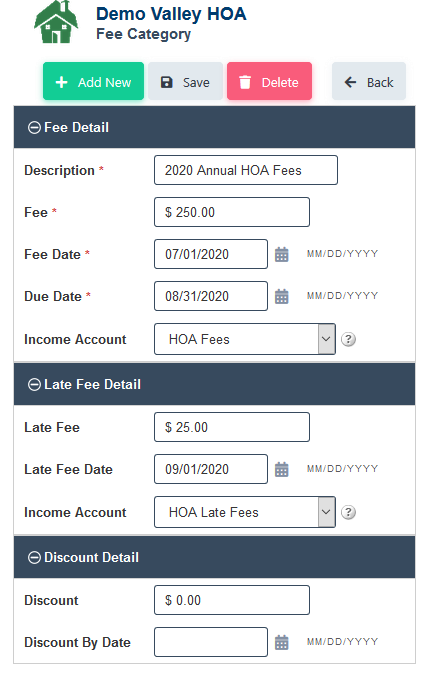This screenshot has height=676, width=428.
Task: Collapse the Late Fee Detail section
Action: tap(34, 385)
